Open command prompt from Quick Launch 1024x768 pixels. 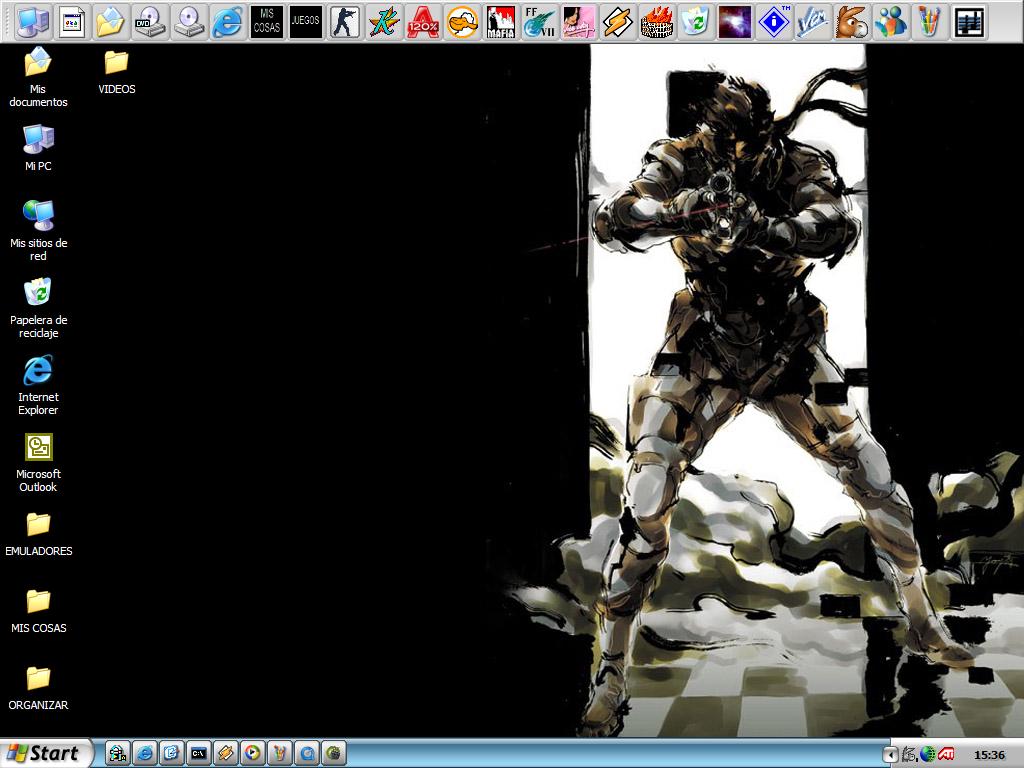(199, 753)
